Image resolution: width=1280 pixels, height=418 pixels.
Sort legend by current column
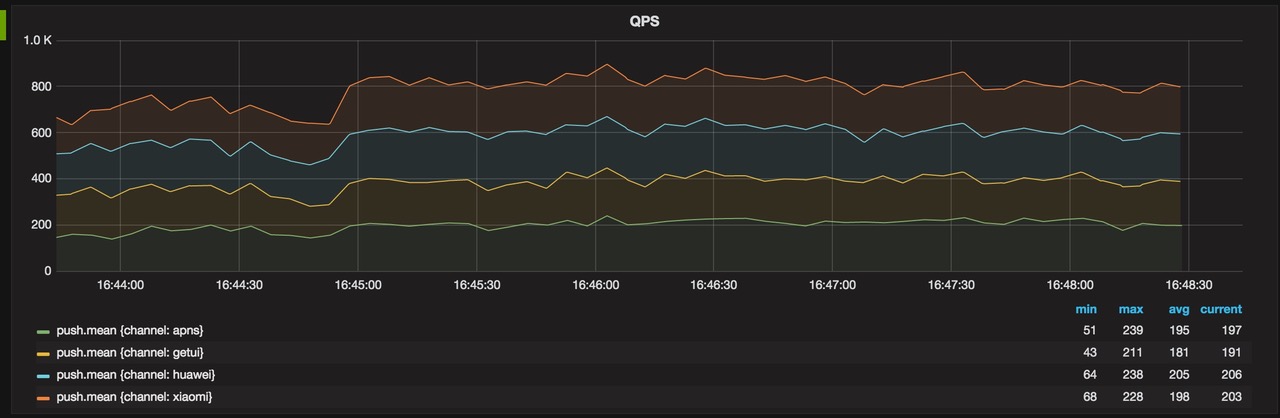tap(1221, 309)
